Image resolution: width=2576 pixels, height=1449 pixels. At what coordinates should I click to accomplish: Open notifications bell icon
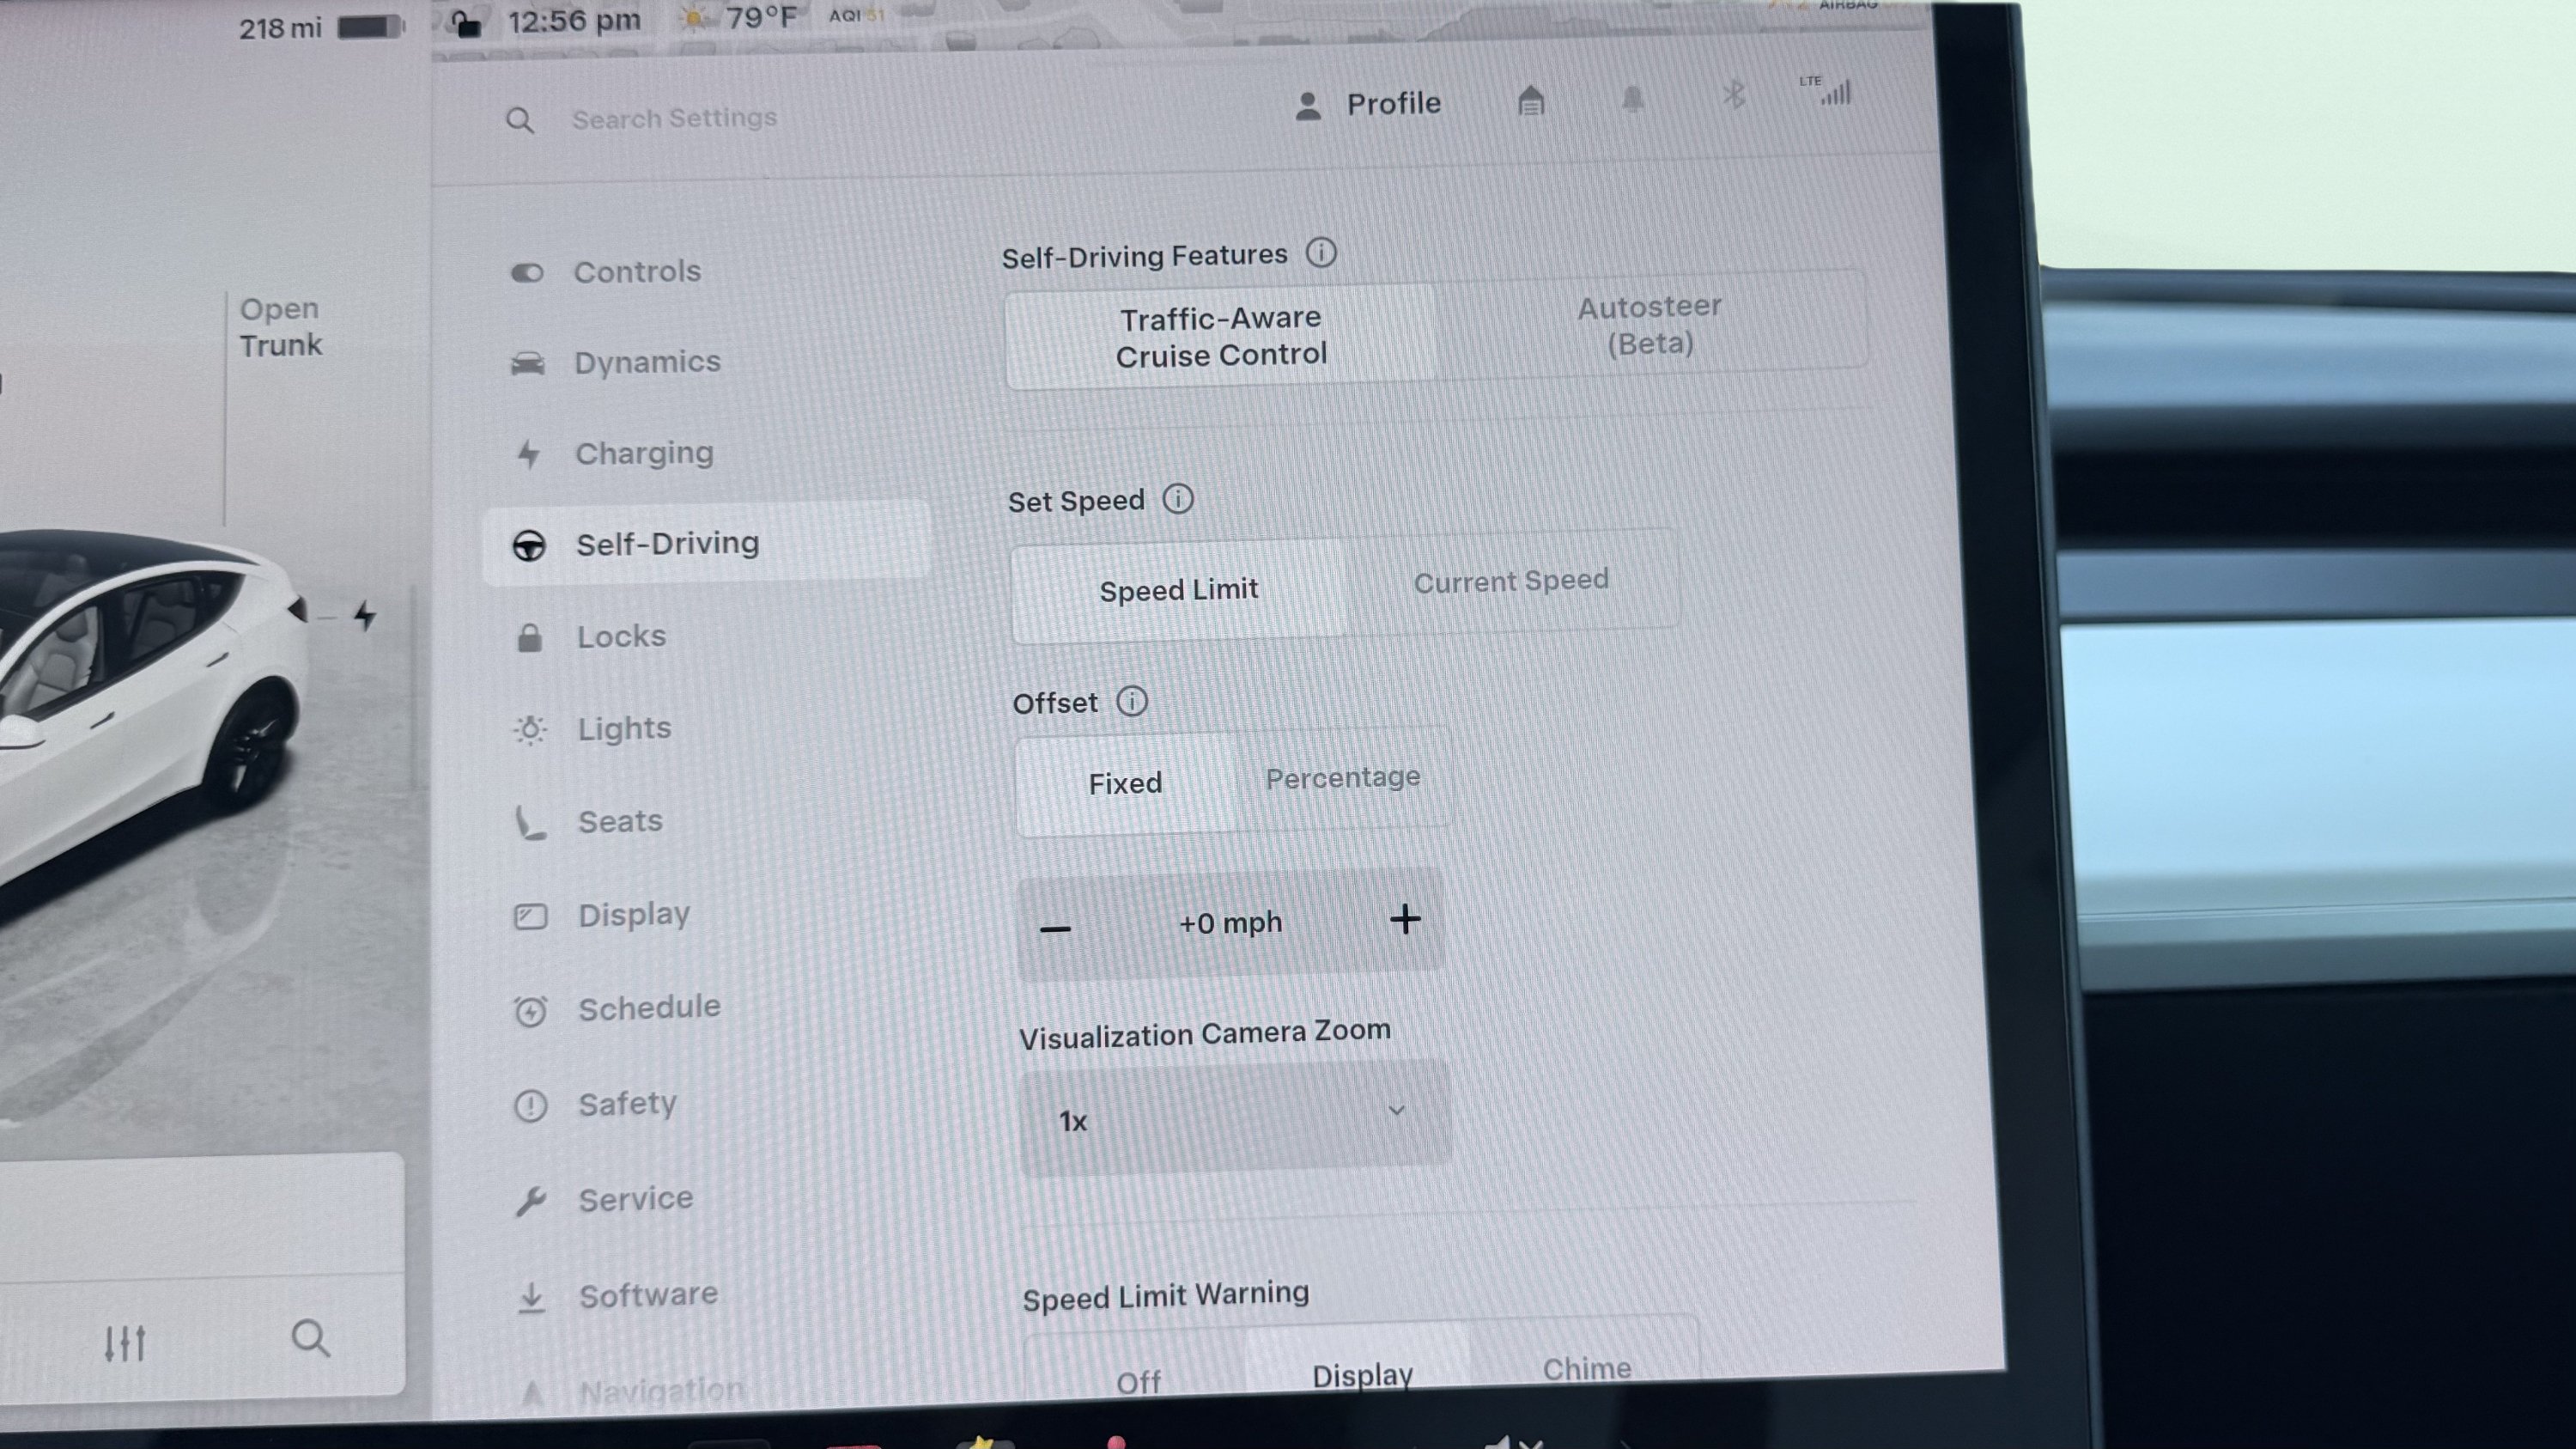[x=1632, y=98]
